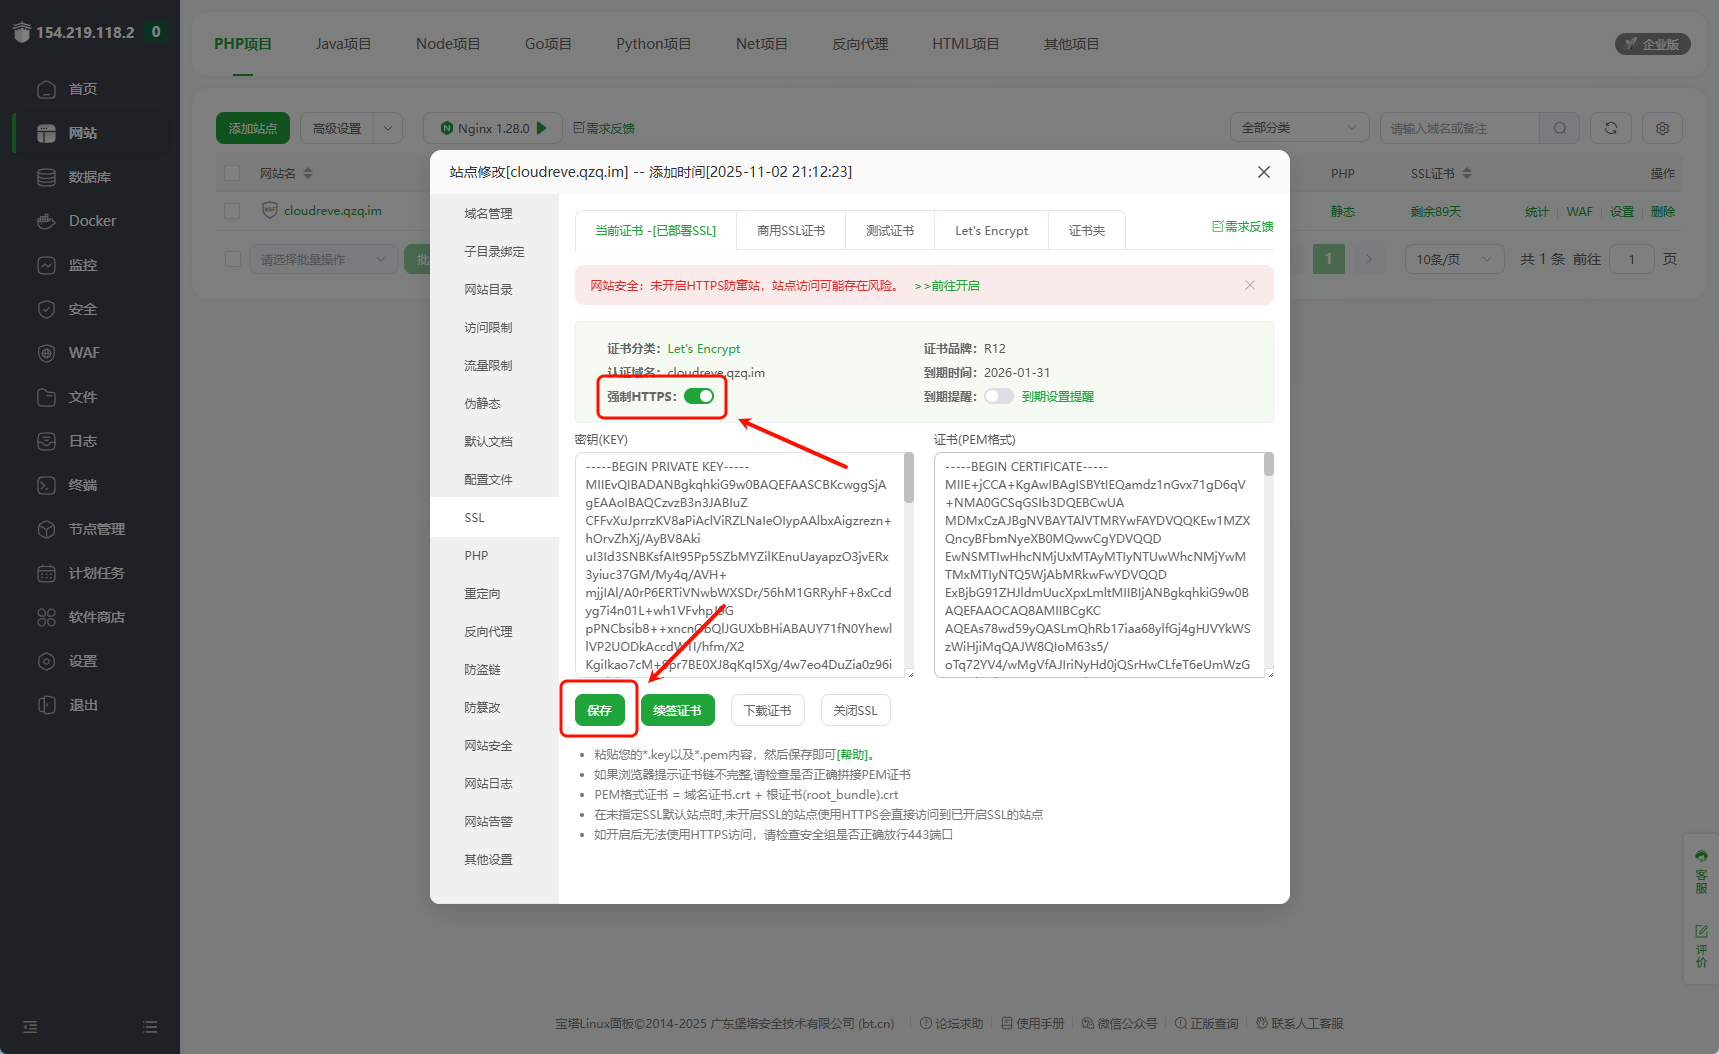Open the software store sidebar icon

(x=46, y=617)
